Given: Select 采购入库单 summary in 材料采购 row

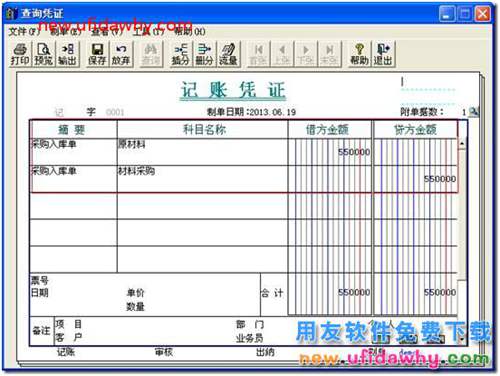Looking at the screenshot, I should click(54, 171).
